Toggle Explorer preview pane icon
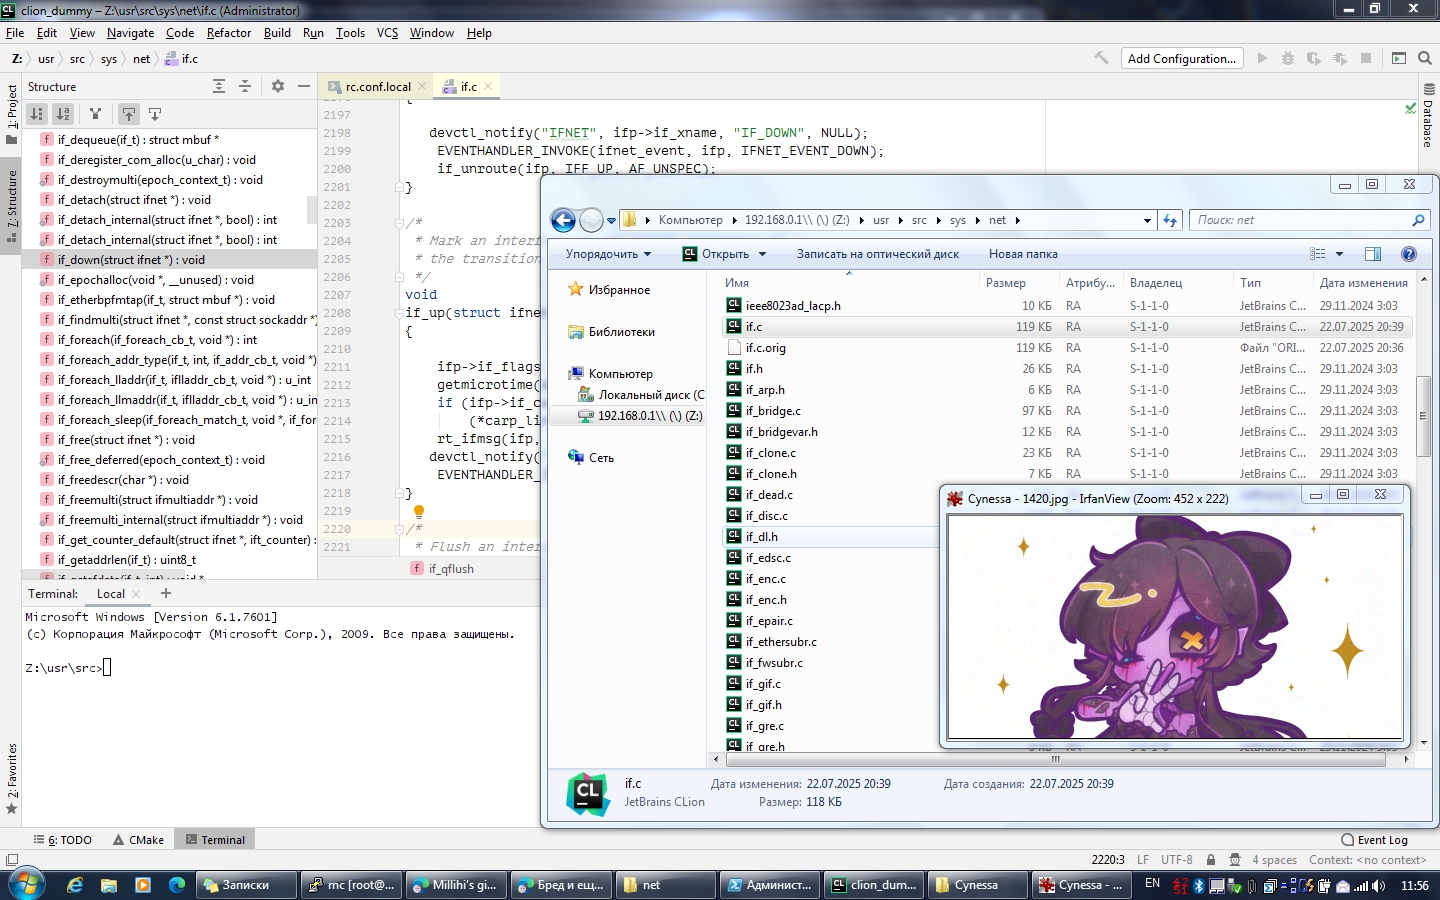The width and height of the screenshot is (1440, 900). (1373, 254)
